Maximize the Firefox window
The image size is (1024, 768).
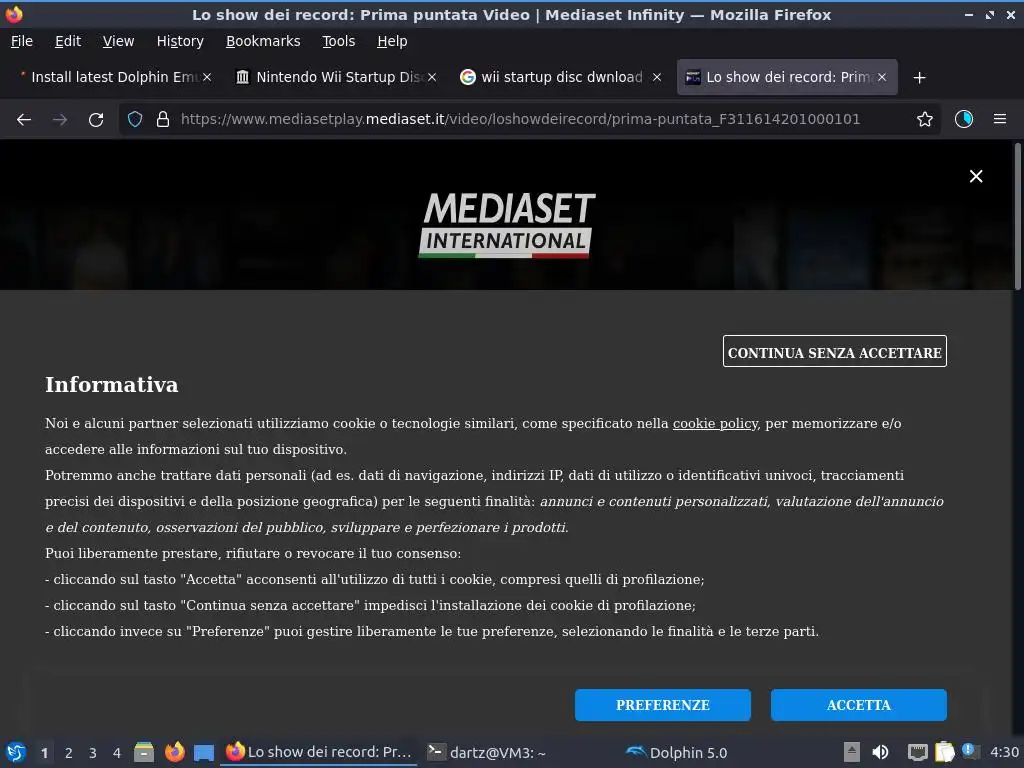pyautogui.click(x=989, y=14)
